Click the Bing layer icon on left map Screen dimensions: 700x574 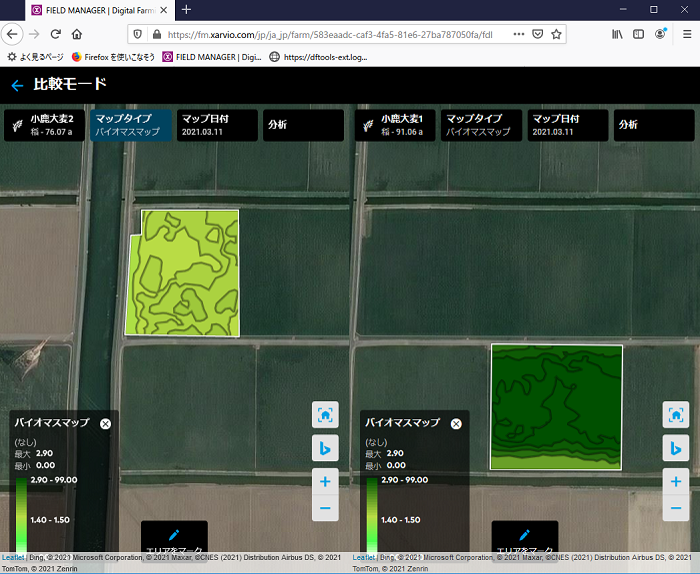[x=325, y=448]
